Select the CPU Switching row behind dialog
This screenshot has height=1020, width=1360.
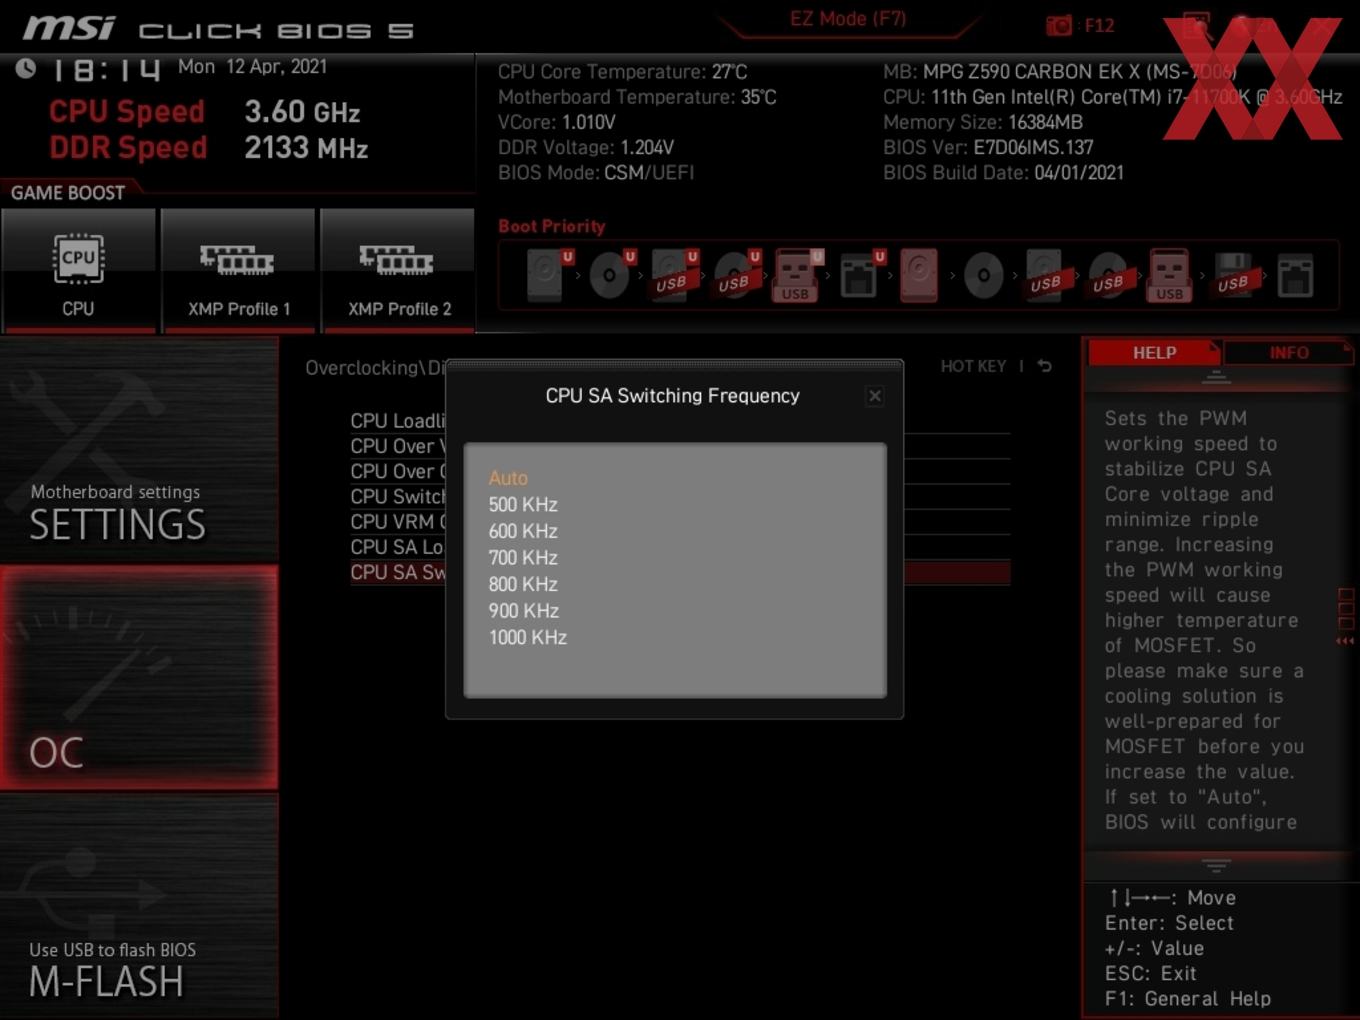398,497
